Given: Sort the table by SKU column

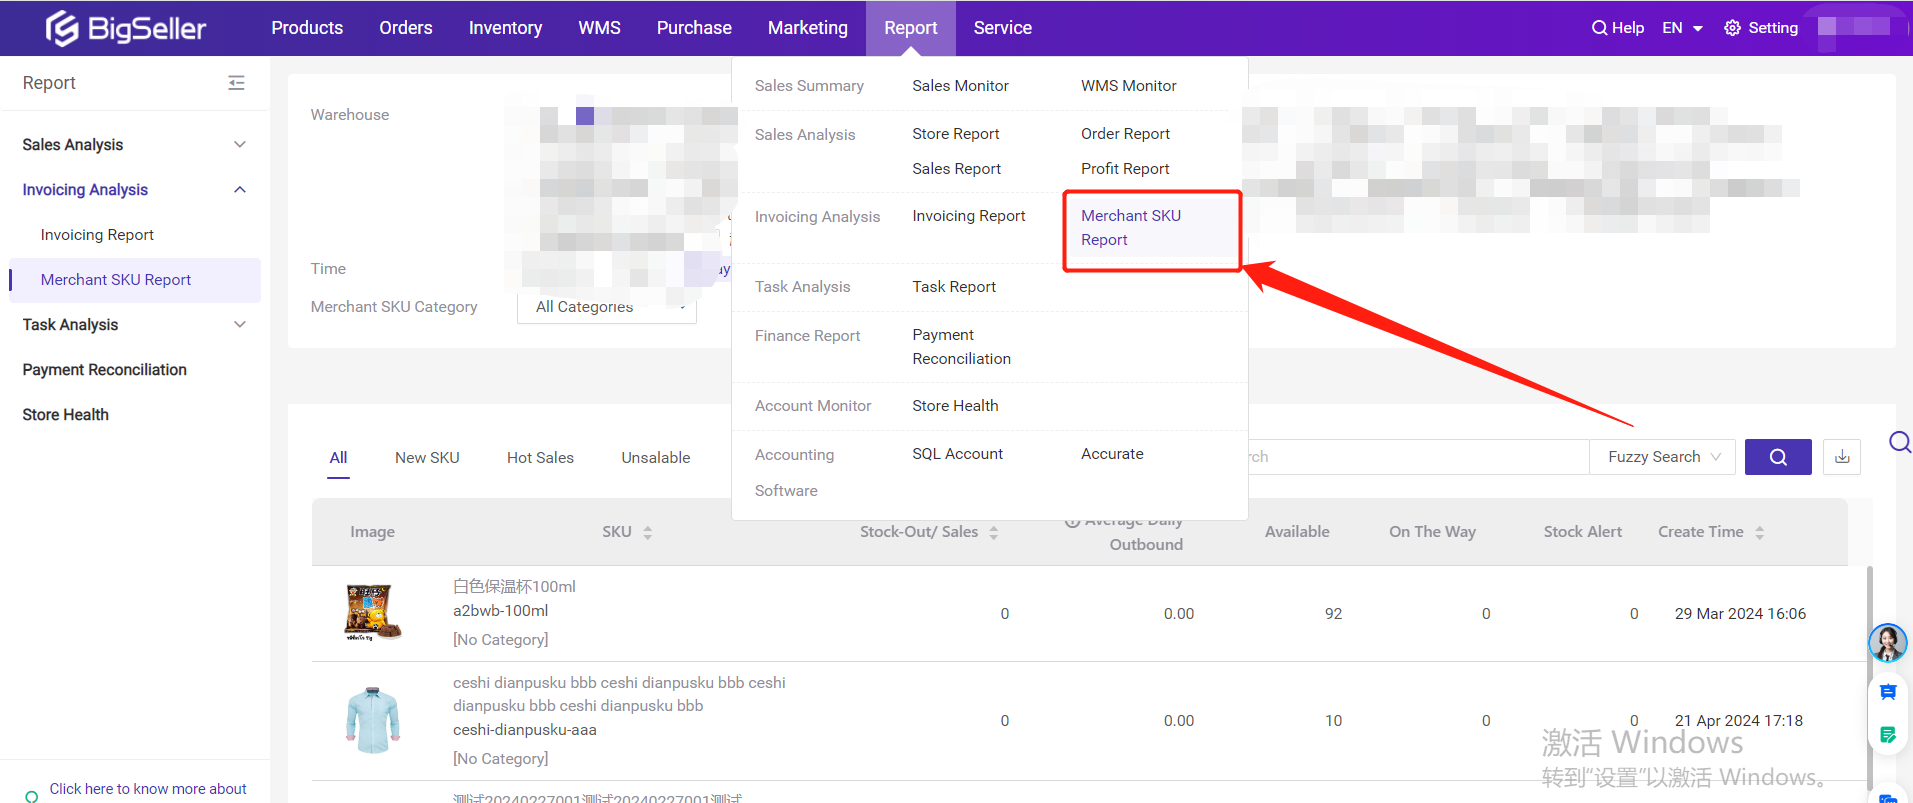Looking at the screenshot, I should click(647, 532).
